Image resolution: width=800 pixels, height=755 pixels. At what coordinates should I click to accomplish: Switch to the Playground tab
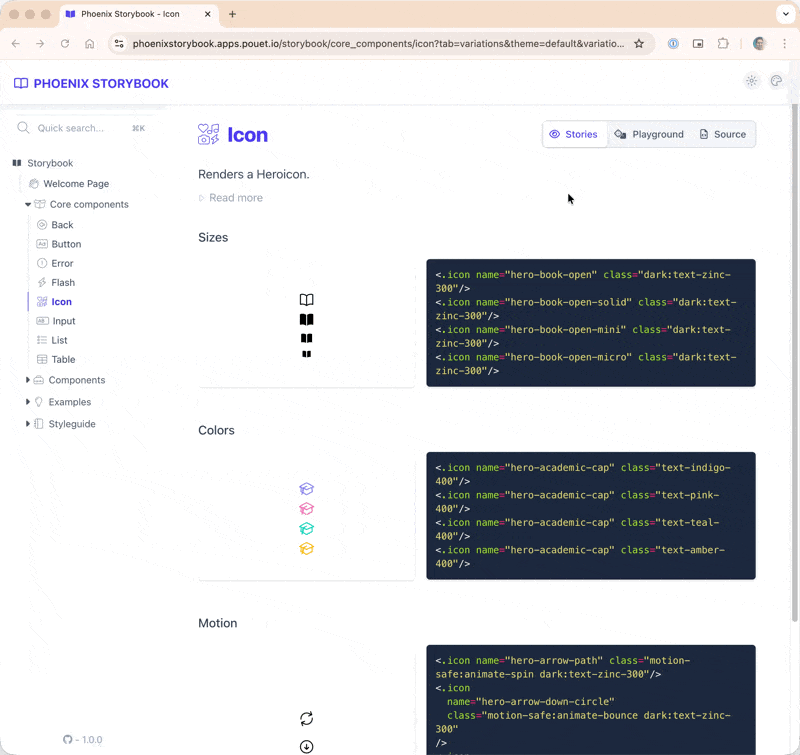(x=649, y=134)
